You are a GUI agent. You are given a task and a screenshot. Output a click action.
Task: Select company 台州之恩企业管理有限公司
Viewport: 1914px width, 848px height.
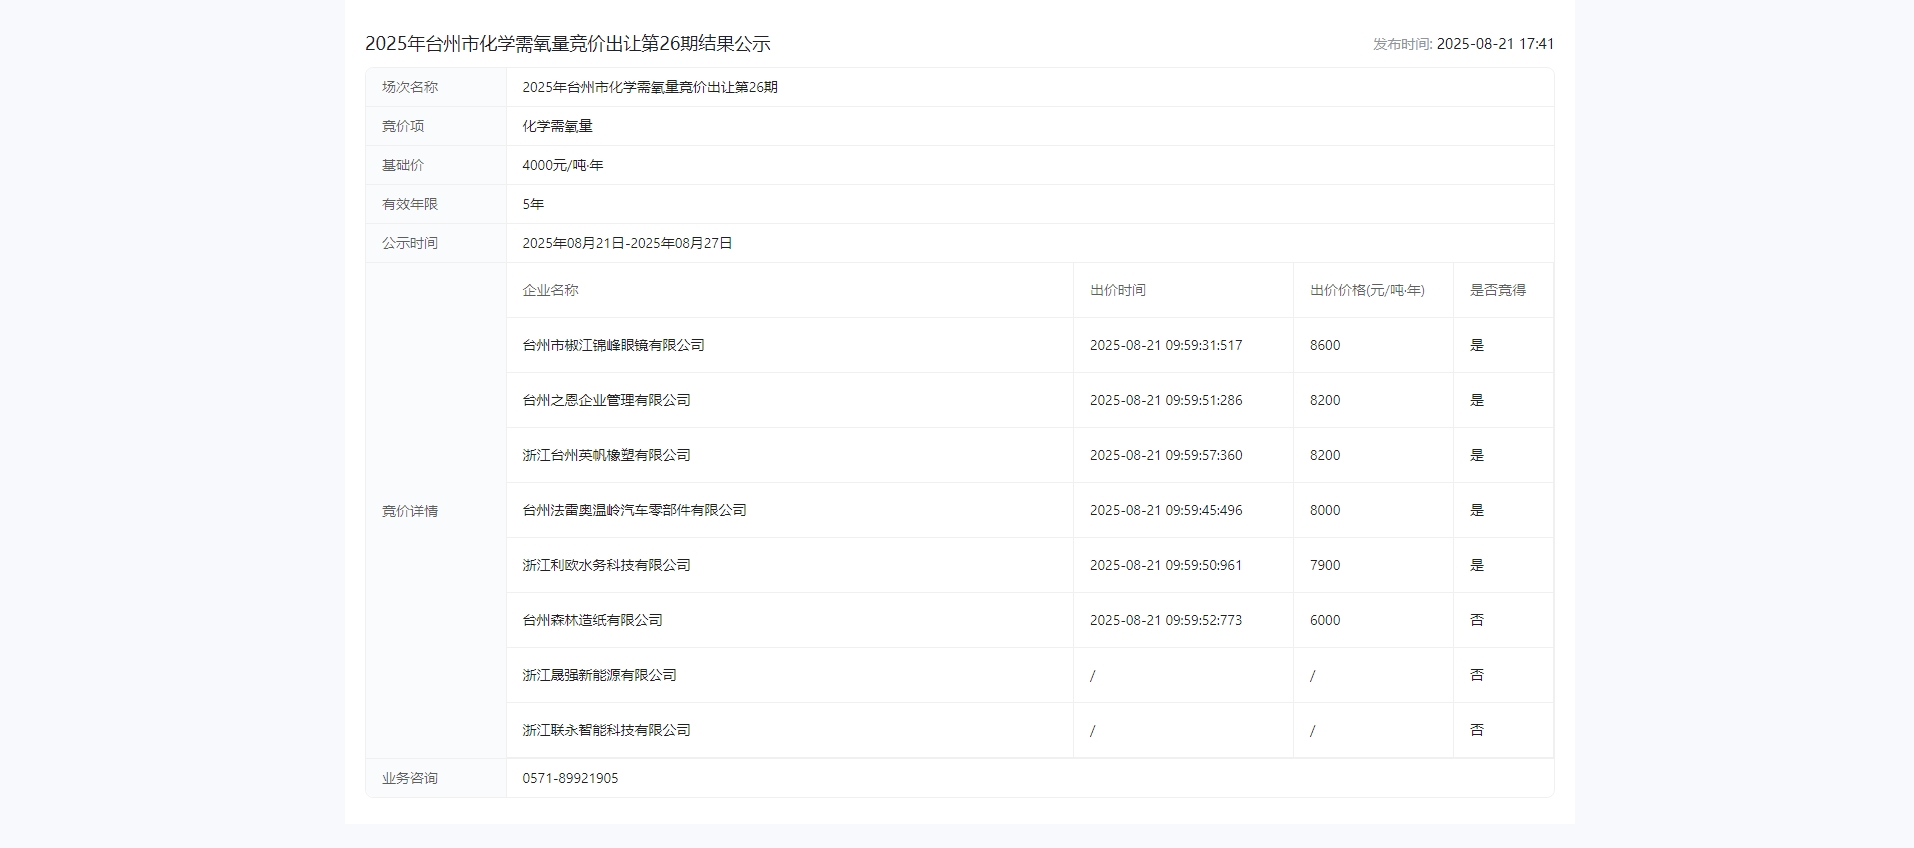point(606,400)
